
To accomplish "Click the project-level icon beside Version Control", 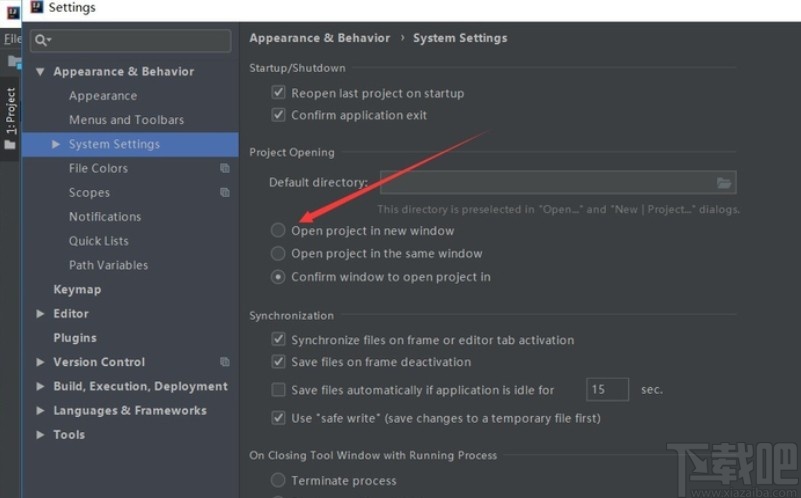I will click(x=225, y=362).
